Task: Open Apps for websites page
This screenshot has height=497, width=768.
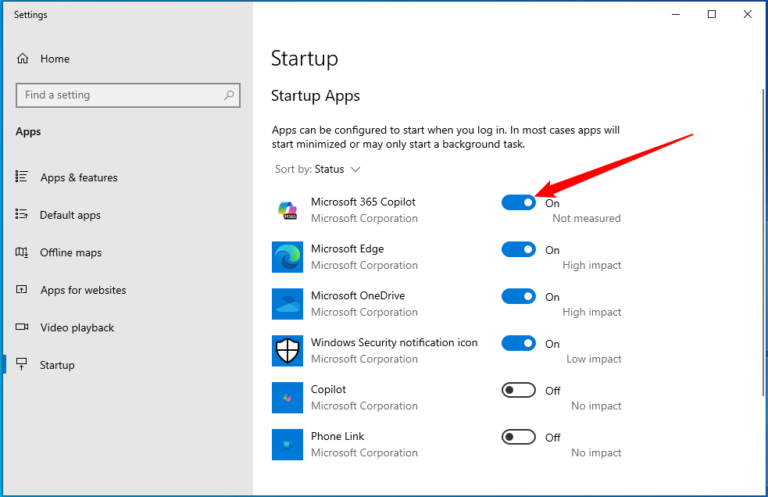Action: [83, 290]
